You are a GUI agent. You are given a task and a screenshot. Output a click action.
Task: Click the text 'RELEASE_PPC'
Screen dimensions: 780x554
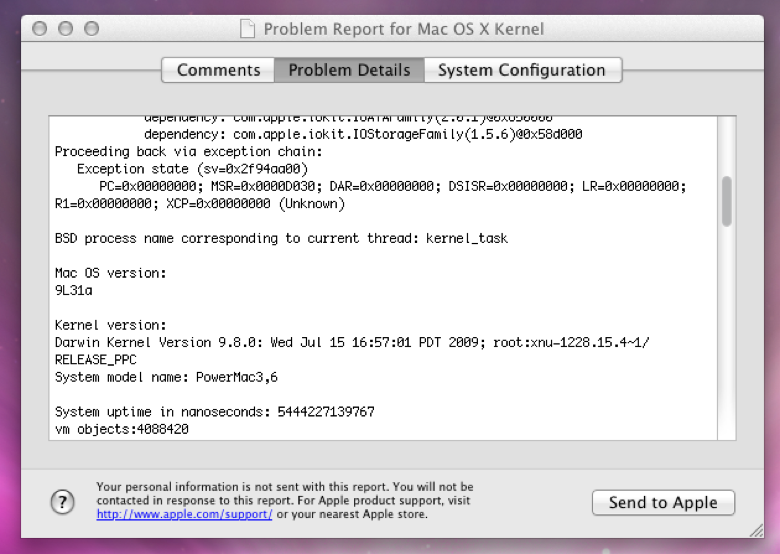pos(96,360)
